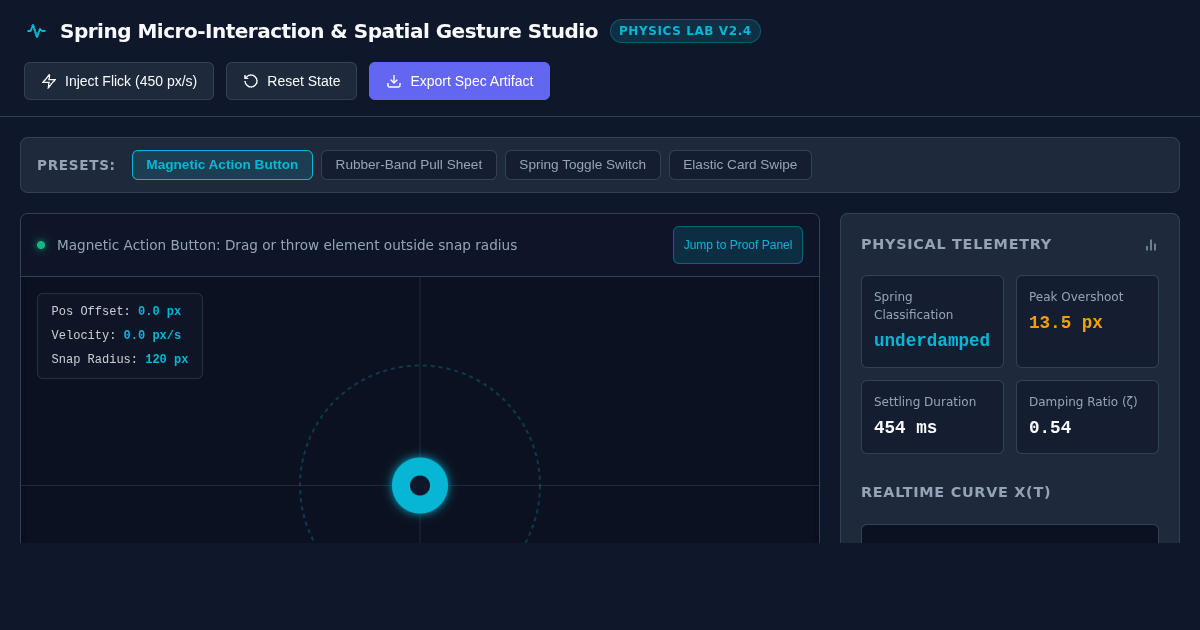
Task: Click the PHYSICAL TELEMETRY heading
Action: click(x=956, y=244)
